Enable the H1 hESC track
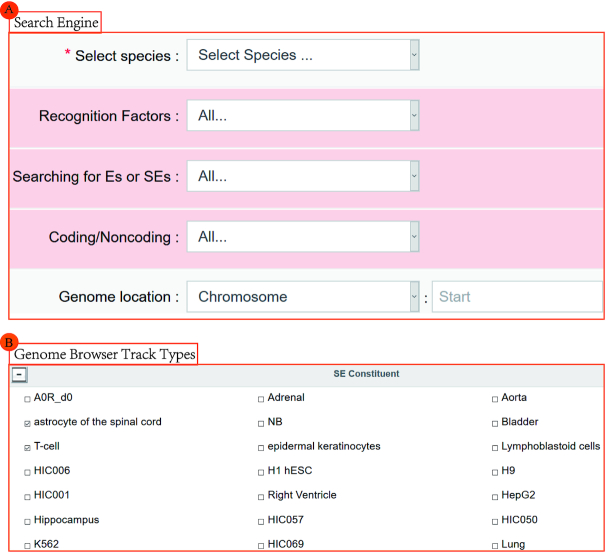606x553 pixels. point(262,471)
